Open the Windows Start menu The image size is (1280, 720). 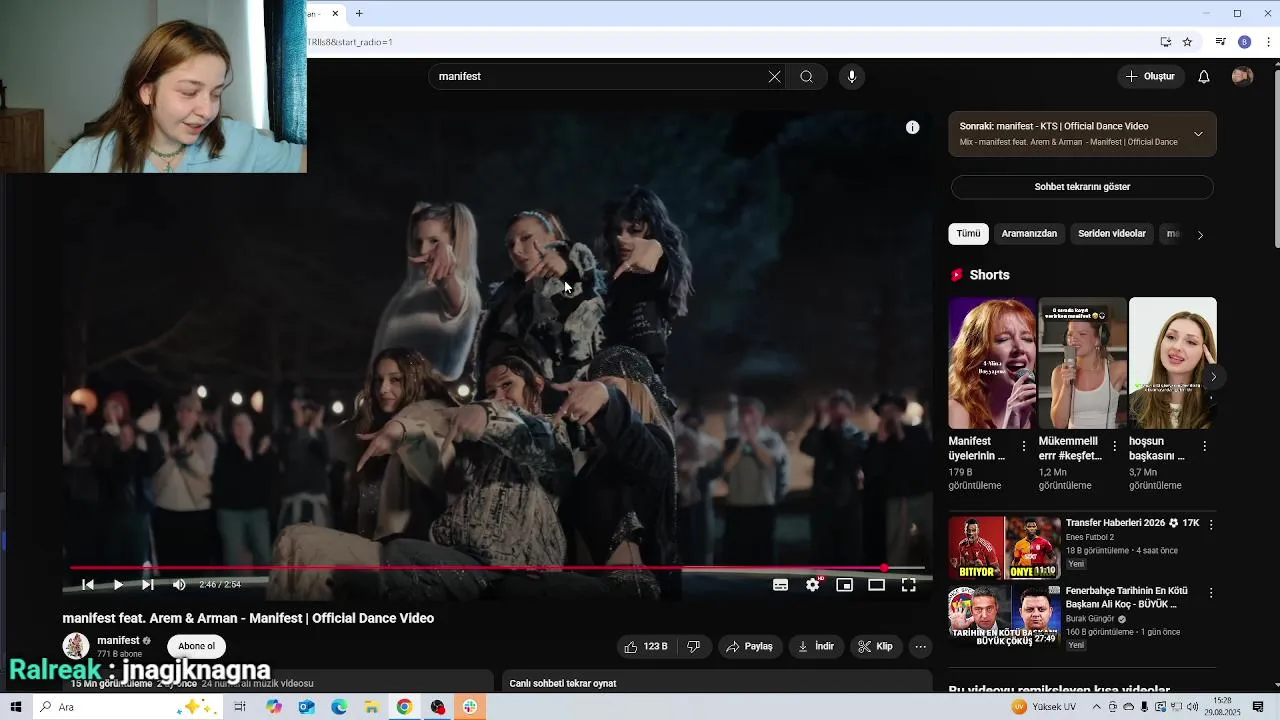point(16,707)
